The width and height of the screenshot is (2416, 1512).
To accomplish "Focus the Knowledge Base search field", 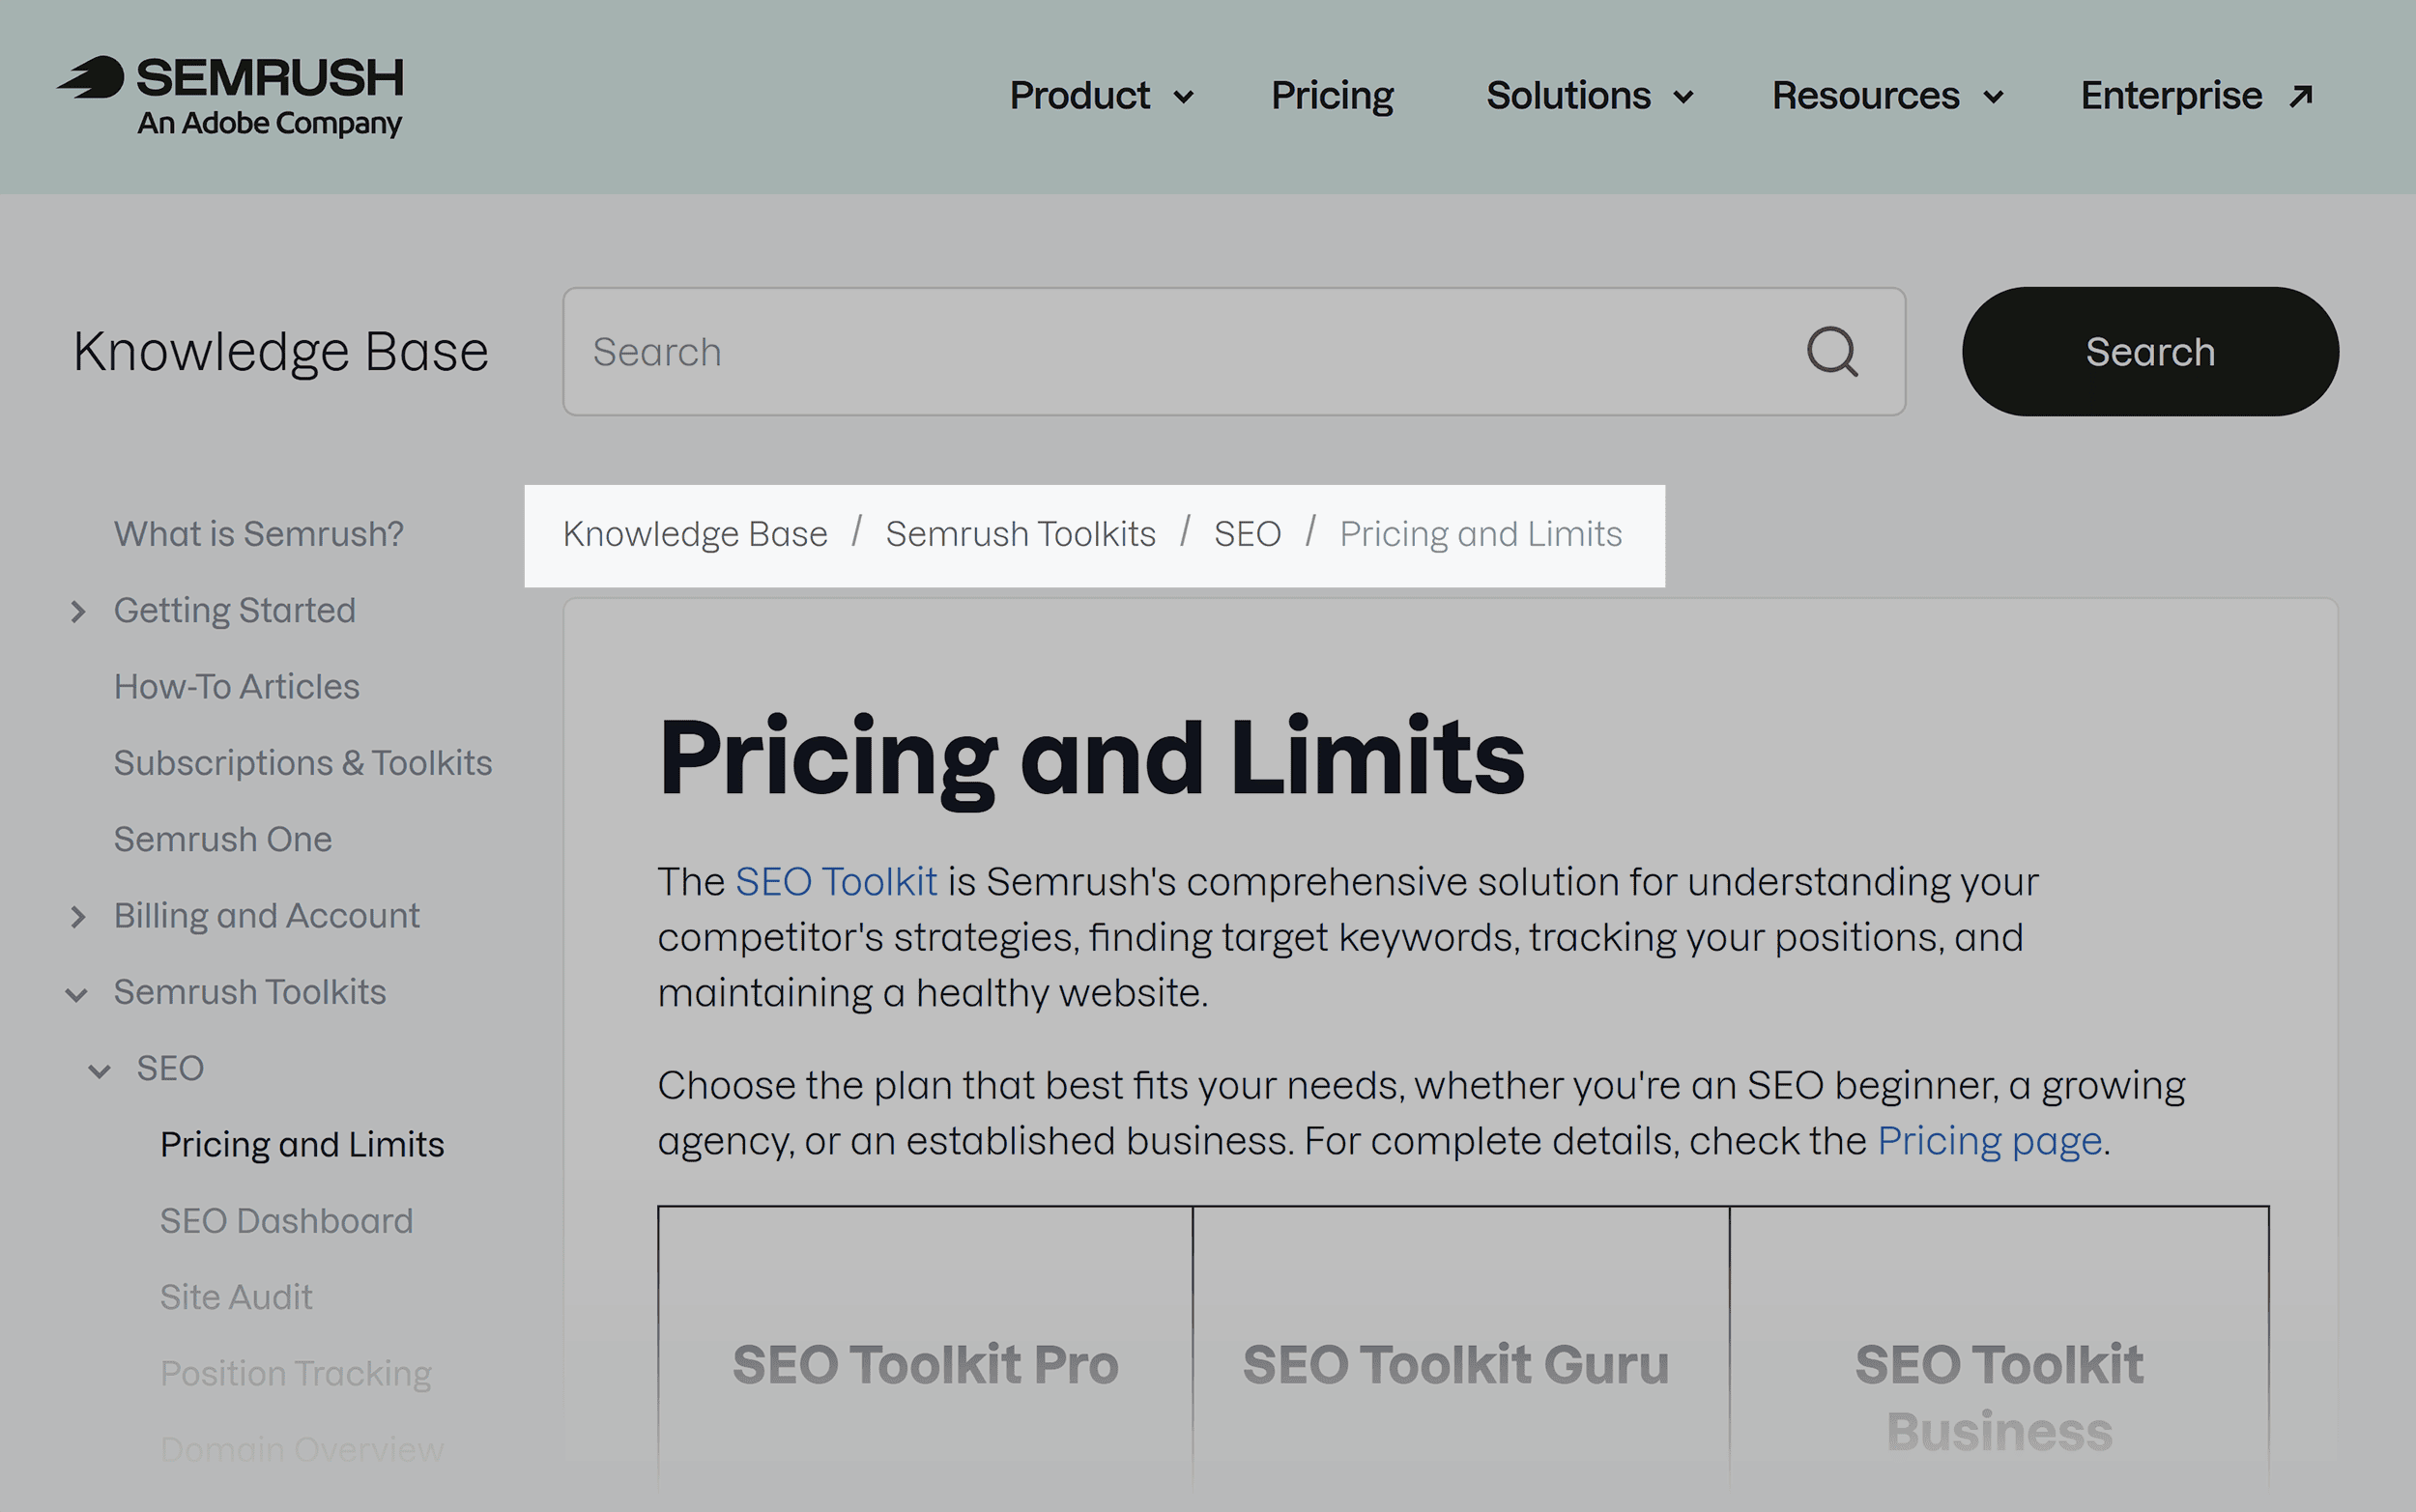I will coord(1234,352).
